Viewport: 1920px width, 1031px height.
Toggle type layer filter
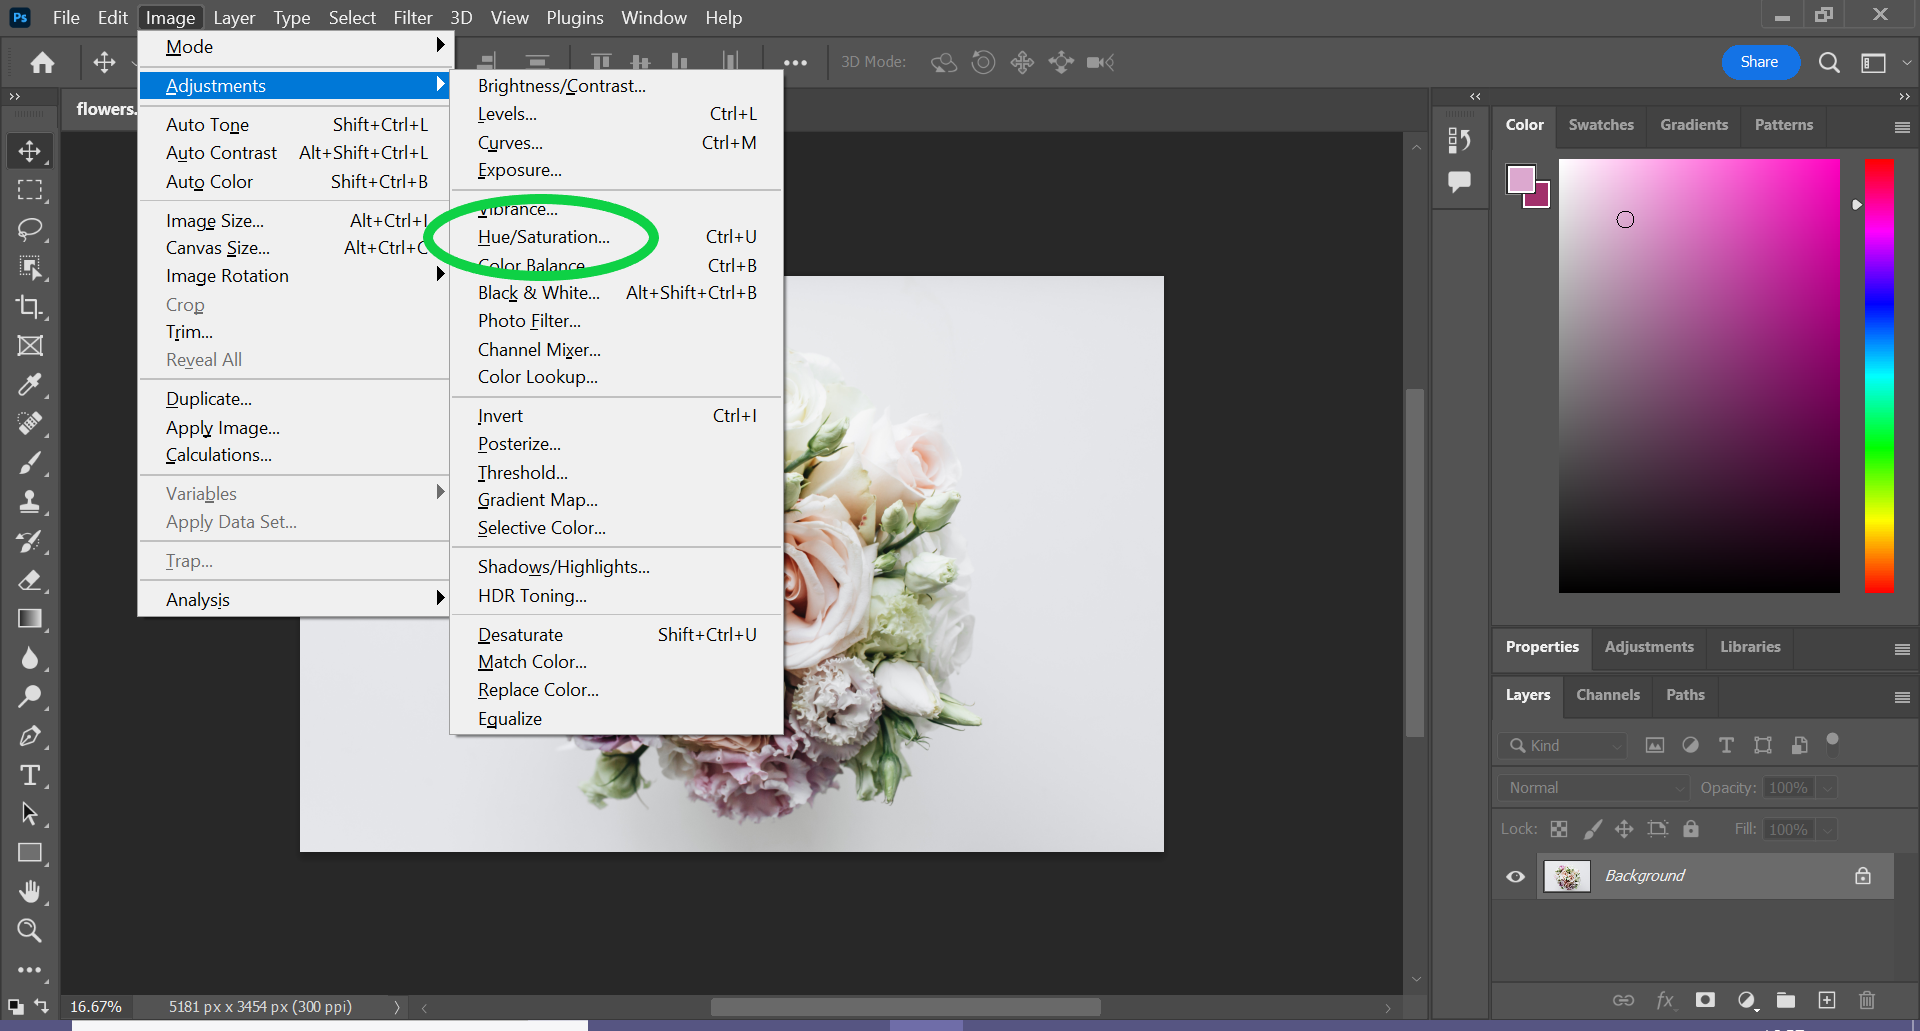[x=1726, y=745]
